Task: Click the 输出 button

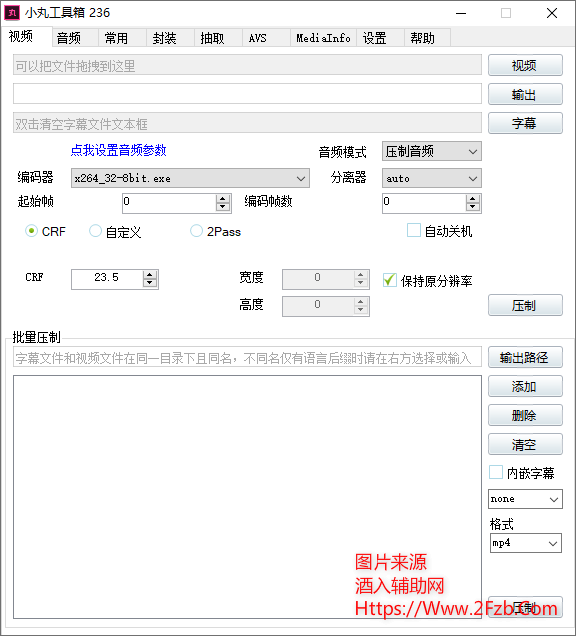Action: tap(525, 94)
